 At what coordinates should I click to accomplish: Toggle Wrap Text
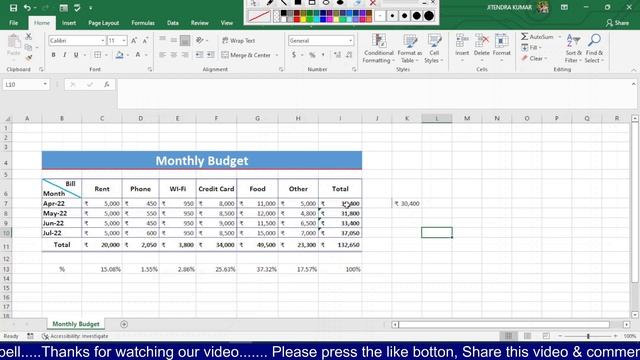[x=239, y=40]
